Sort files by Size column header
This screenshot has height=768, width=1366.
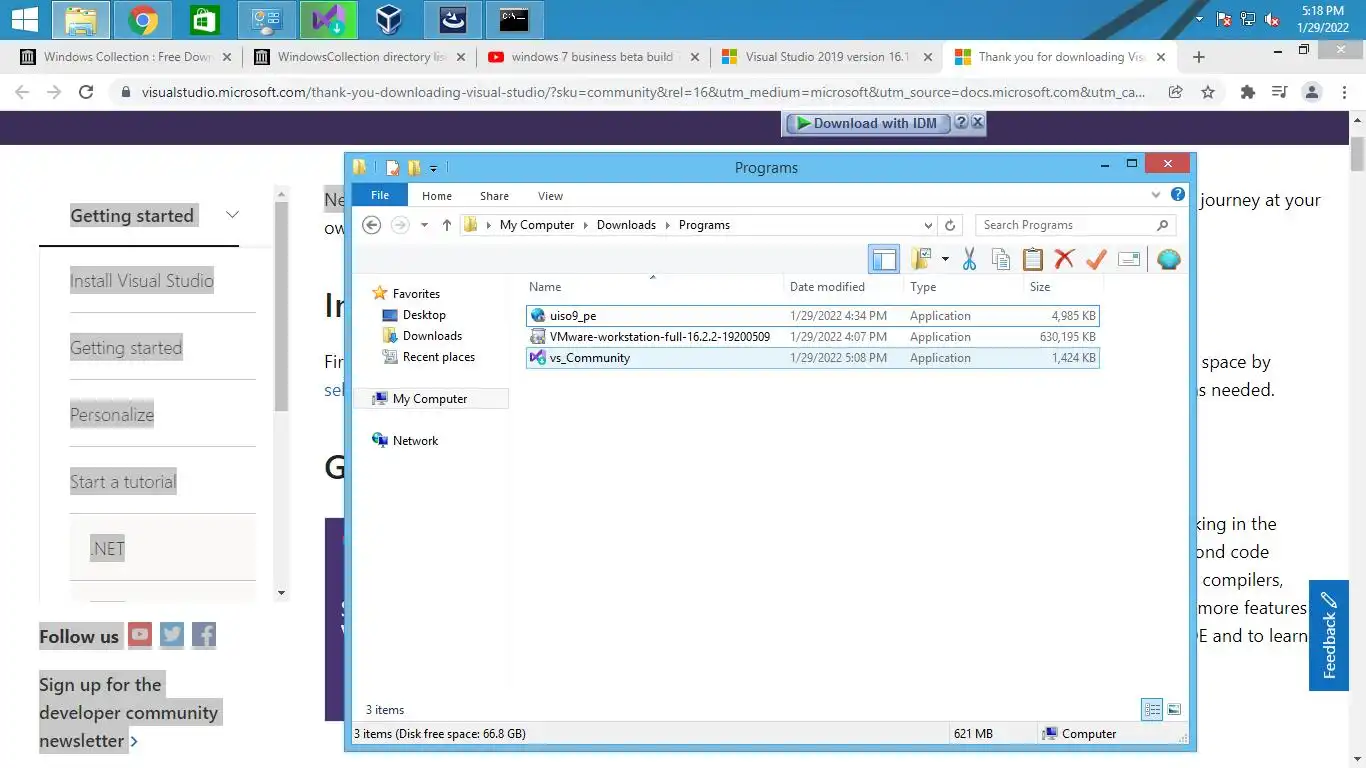click(x=1061, y=287)
